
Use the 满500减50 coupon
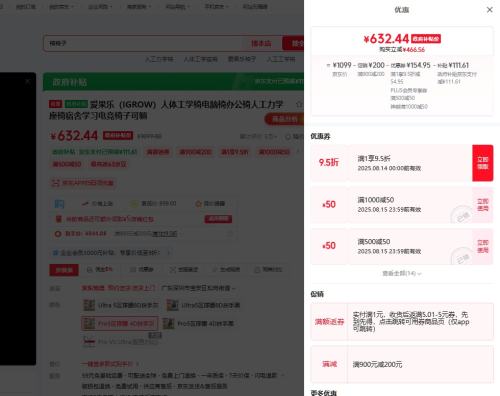482,246
